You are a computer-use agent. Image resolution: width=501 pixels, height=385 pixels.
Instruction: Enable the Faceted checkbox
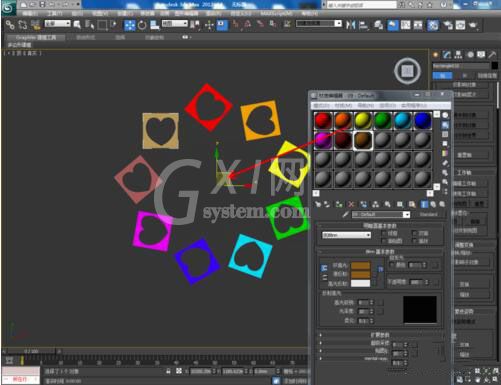pos(414,240)
